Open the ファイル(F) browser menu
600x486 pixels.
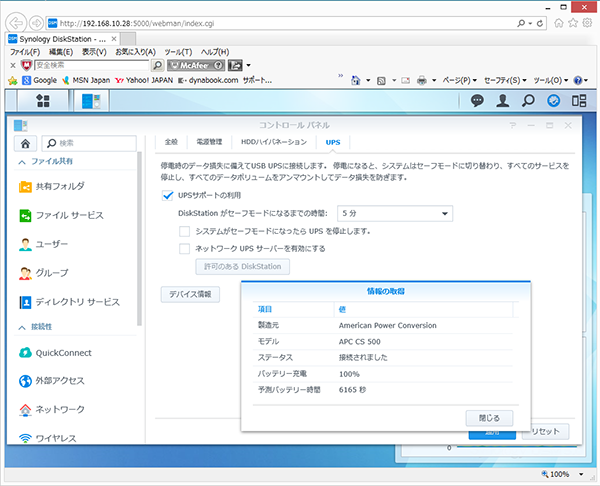tap(25, 52)
